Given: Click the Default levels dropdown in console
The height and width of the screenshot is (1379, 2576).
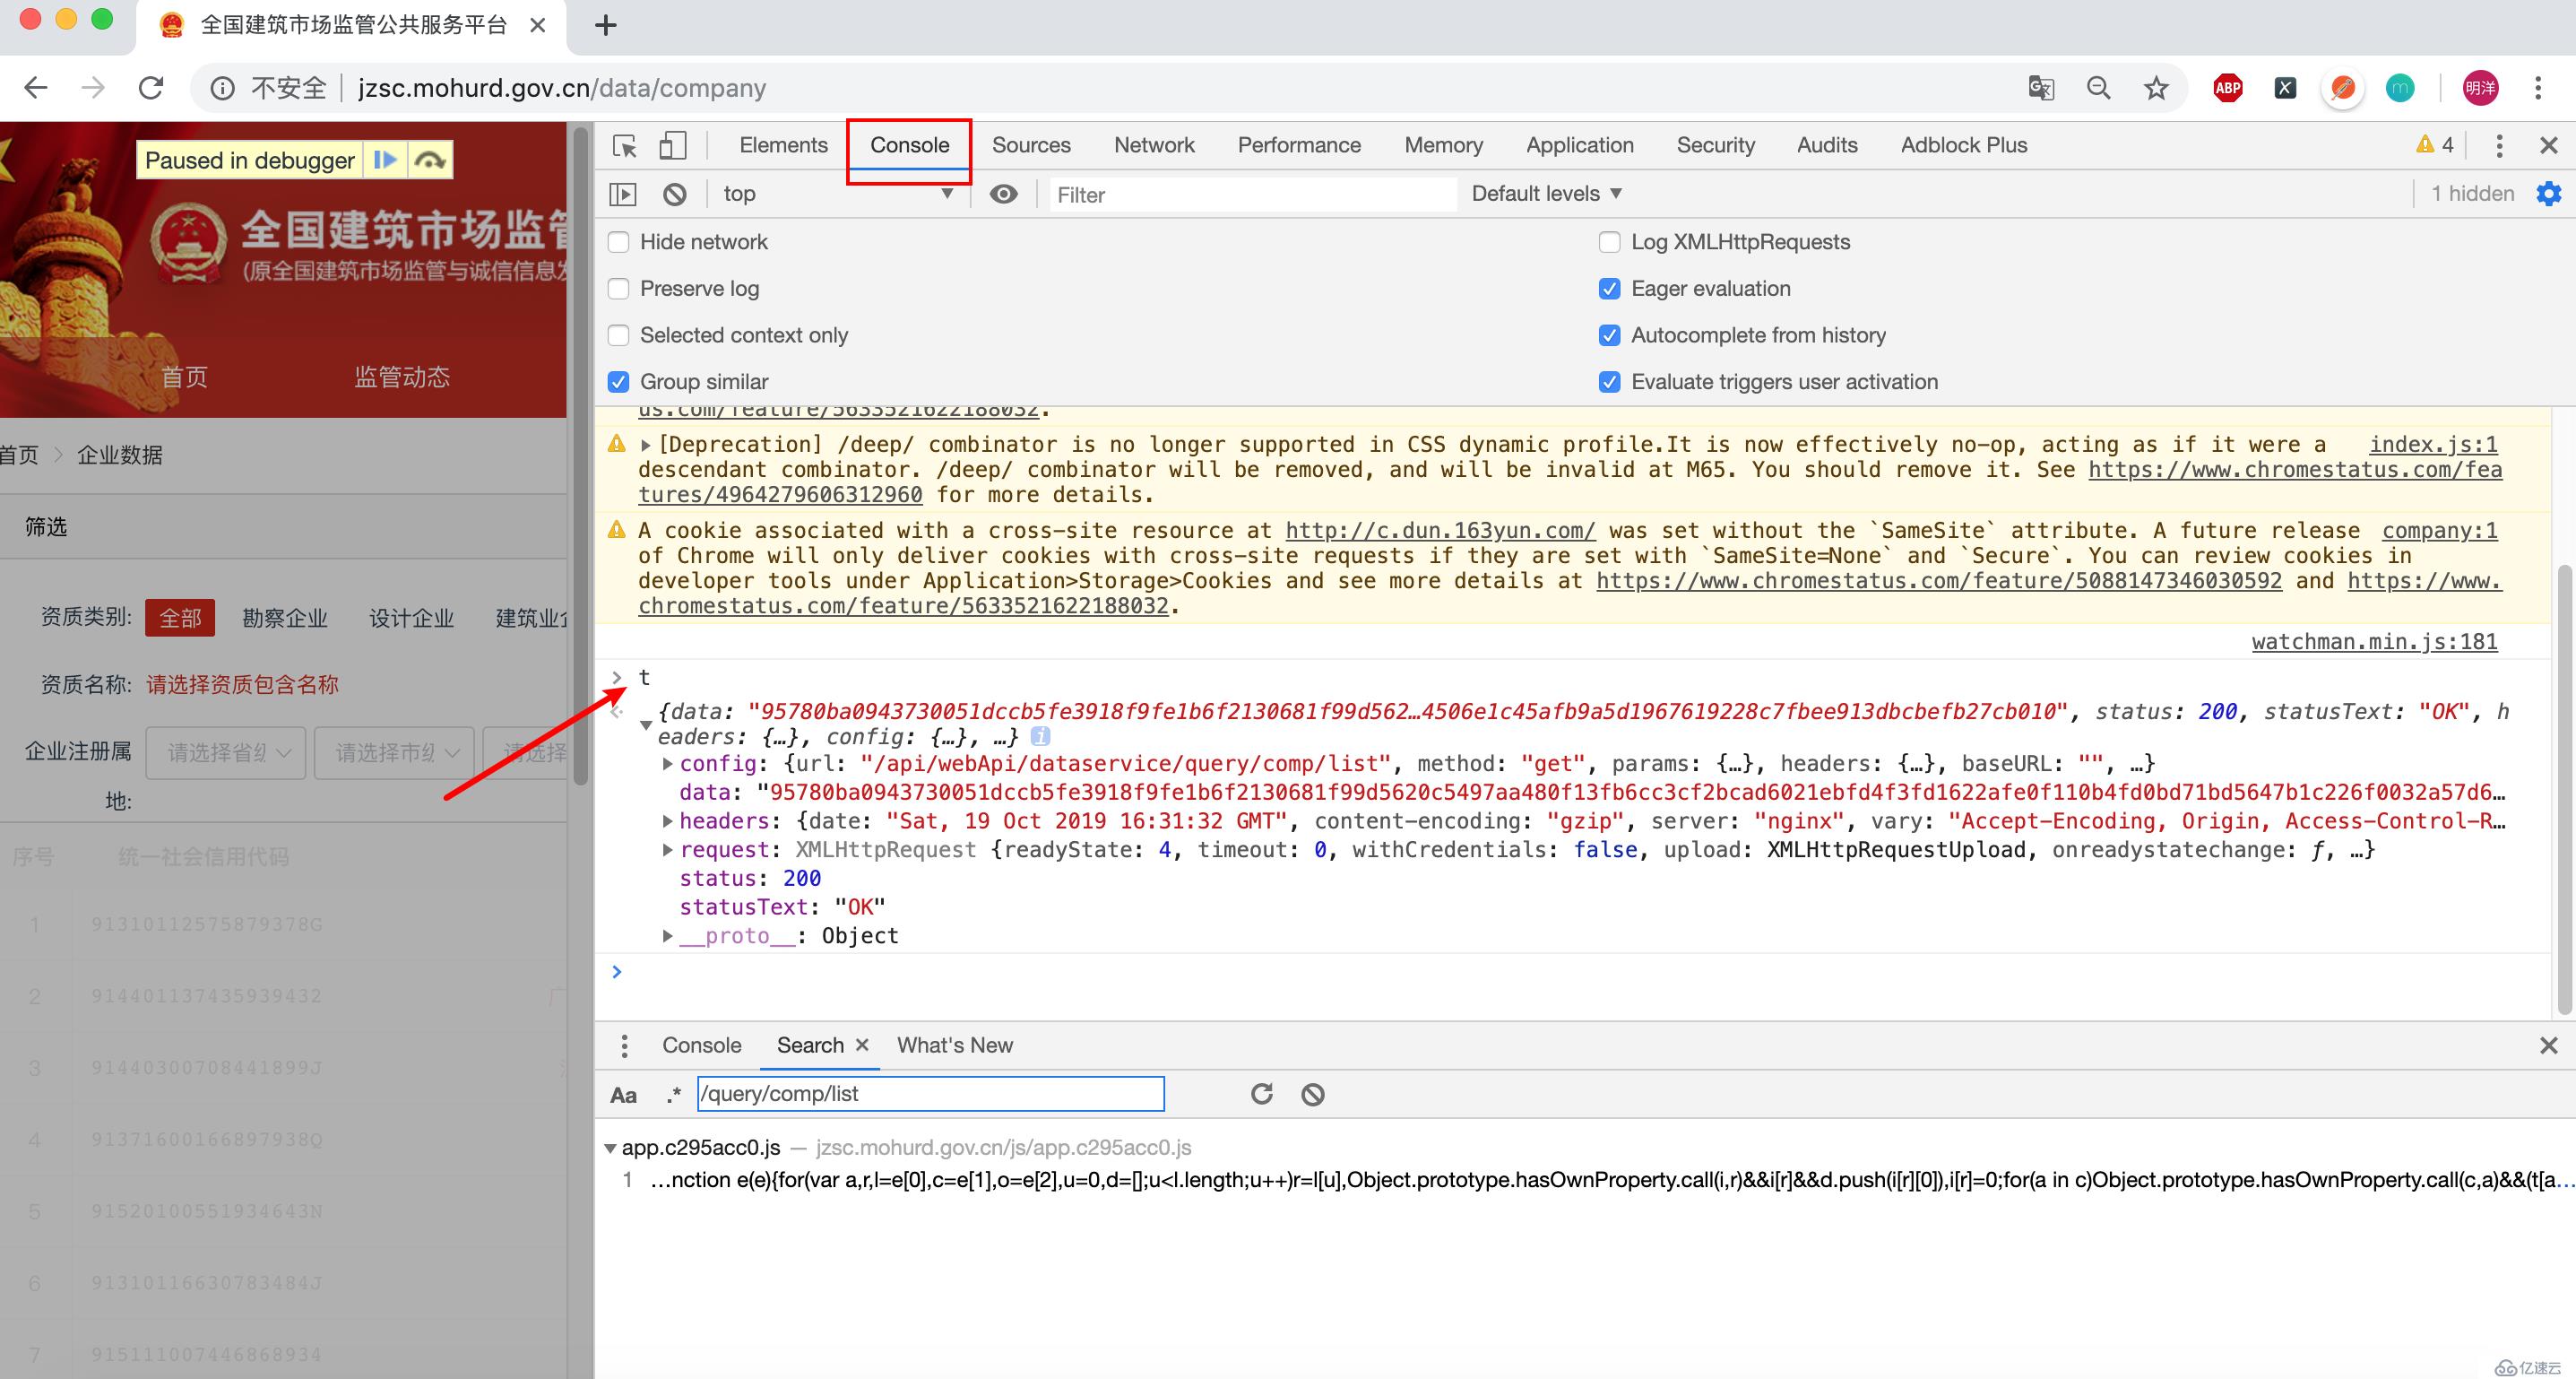Looking at the screenshot, I should click(x=1543, y=193).
